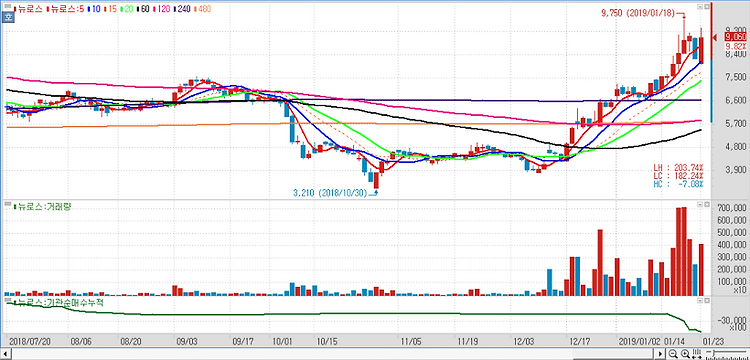
Task: Click the blue 호 badge icon
Action: [8, 17]
